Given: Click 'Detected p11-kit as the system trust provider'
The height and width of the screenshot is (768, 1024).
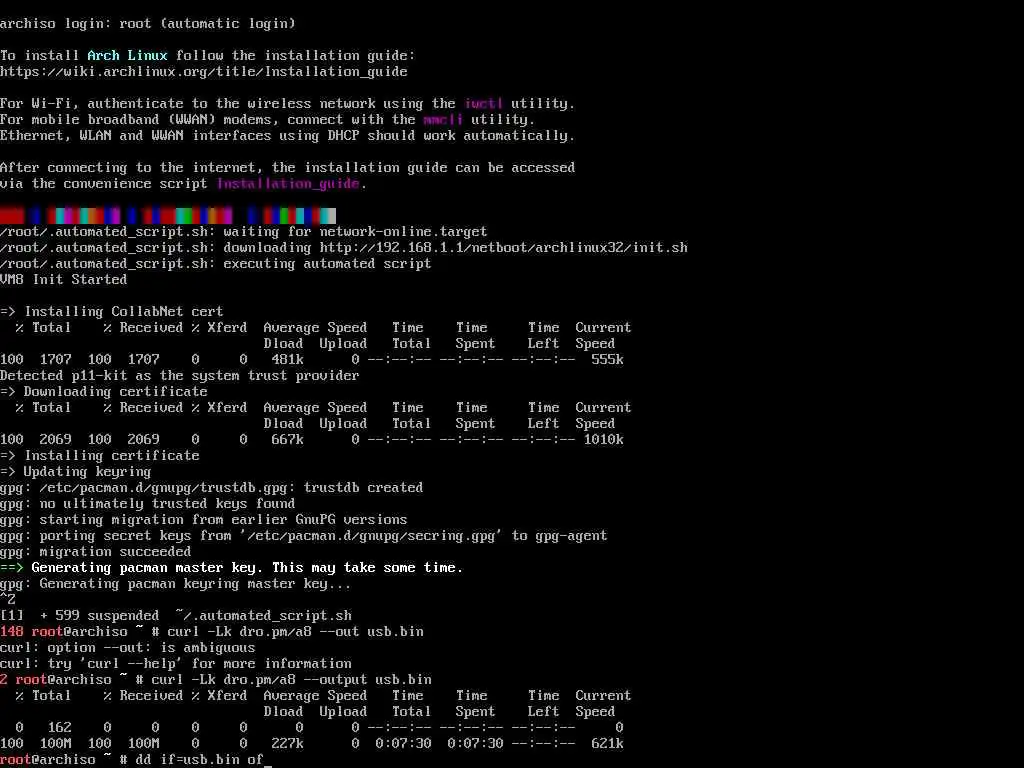Looking at the screenshot, I should [180, 376].
